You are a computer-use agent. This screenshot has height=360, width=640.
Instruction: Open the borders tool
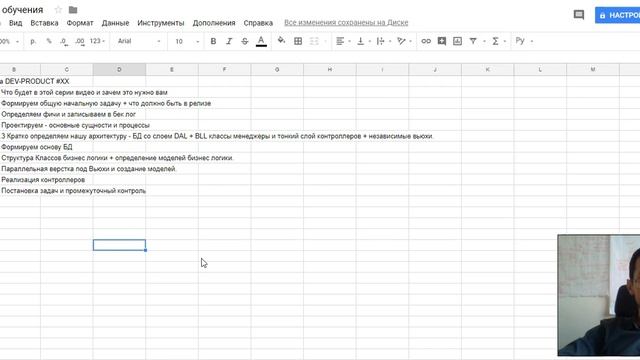click(298, 41)
